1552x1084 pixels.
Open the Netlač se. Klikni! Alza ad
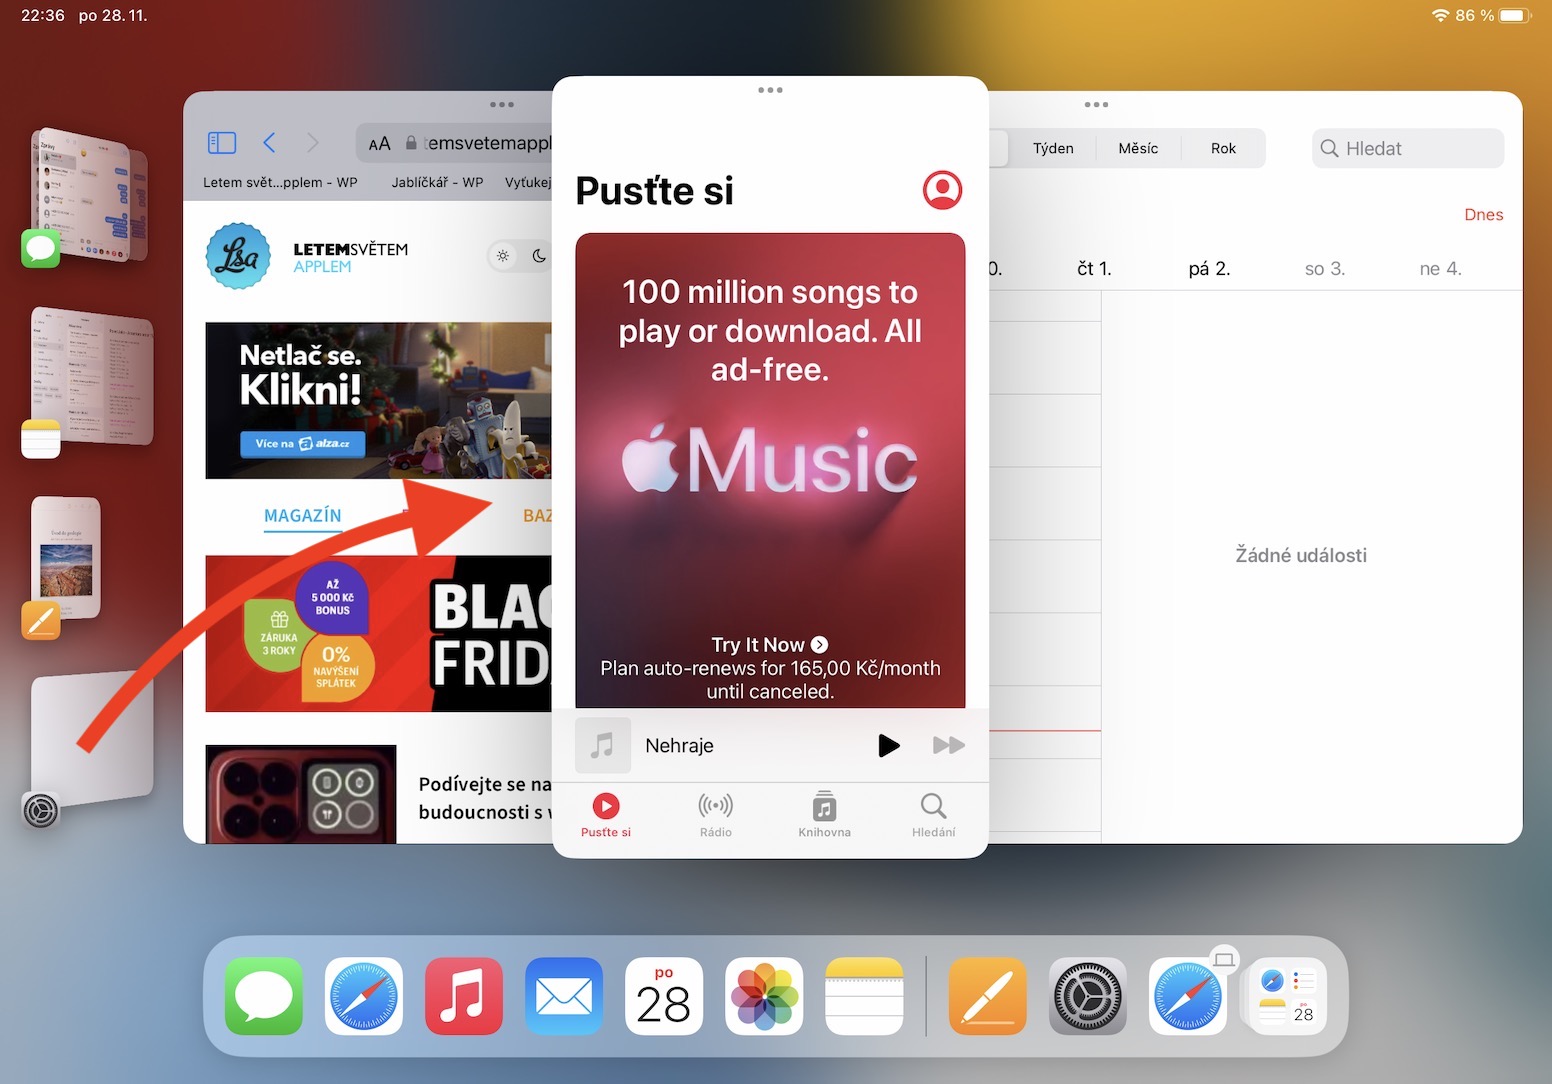click(x=379, y=400)
